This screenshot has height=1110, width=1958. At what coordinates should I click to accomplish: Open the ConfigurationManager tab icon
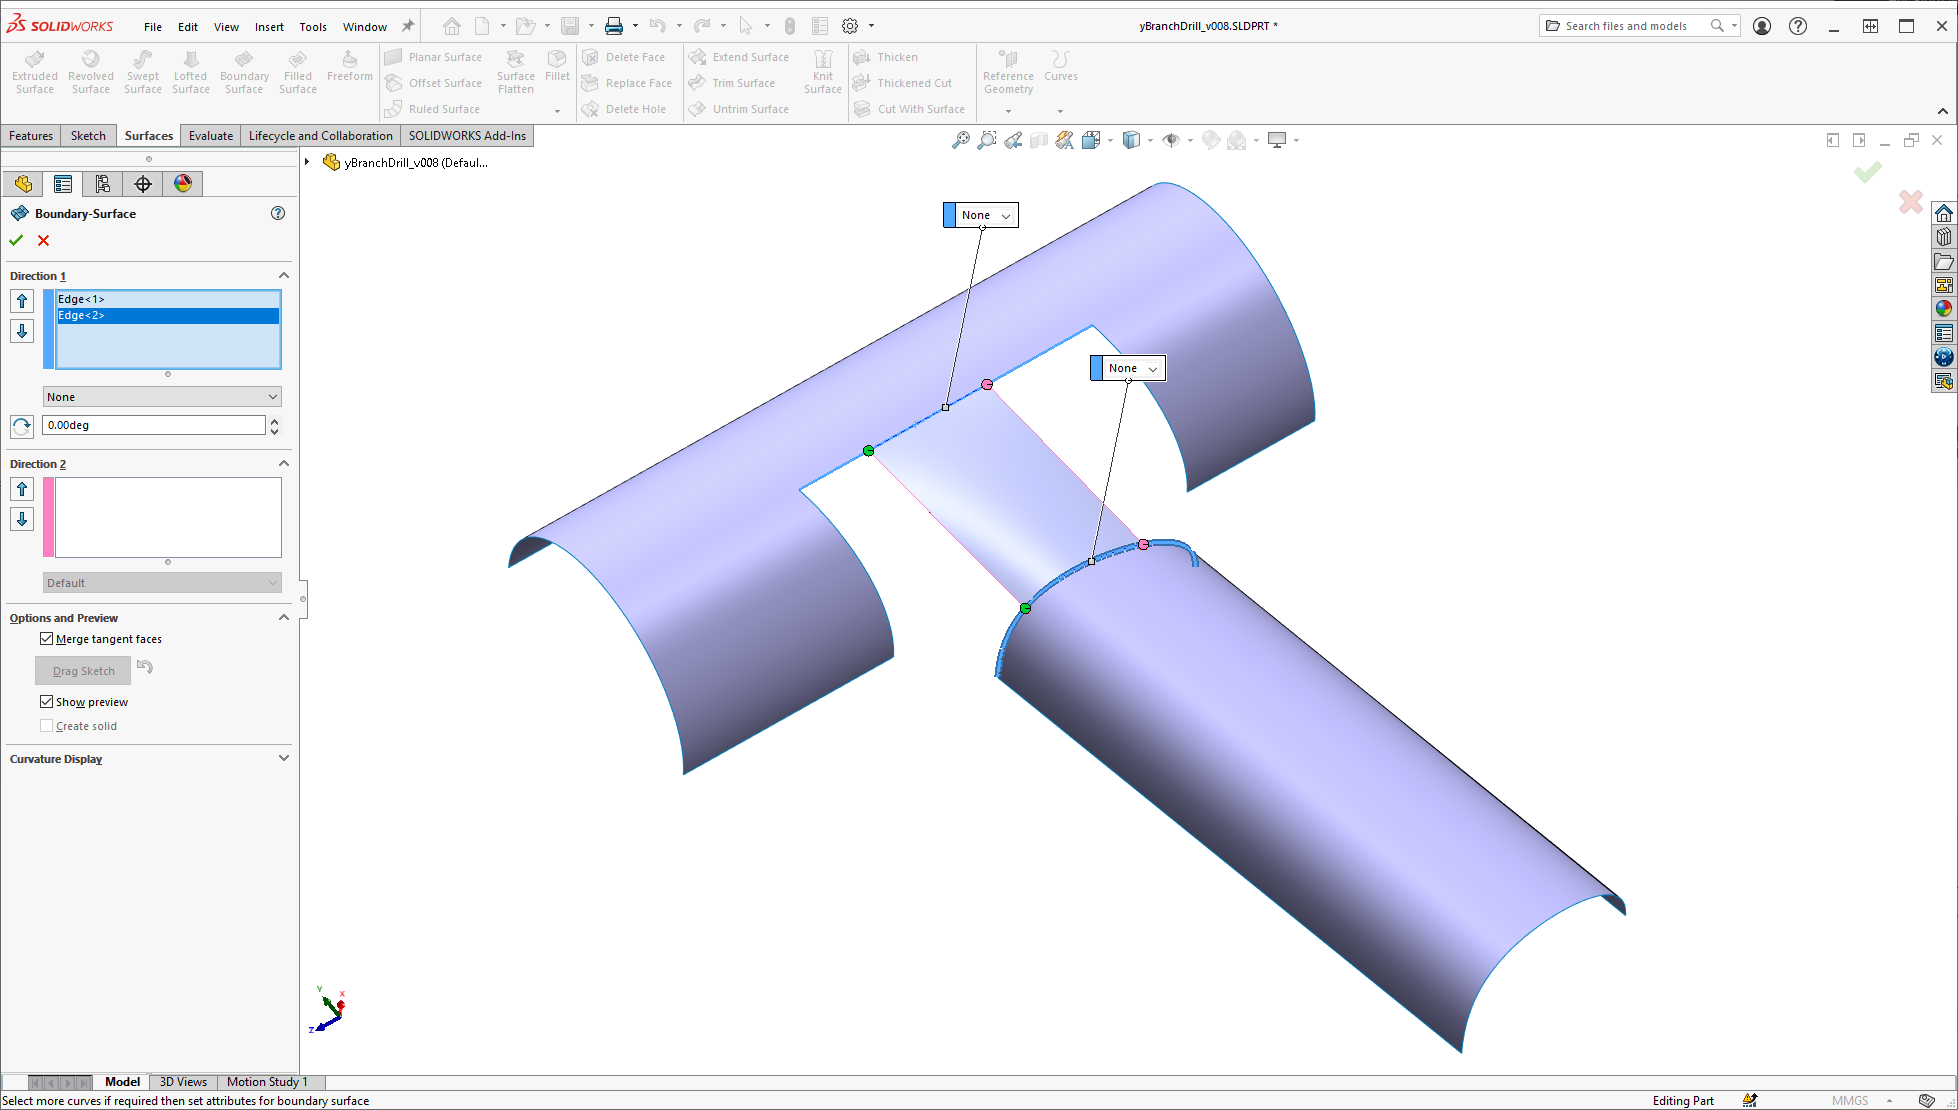(x=103, y=184)
